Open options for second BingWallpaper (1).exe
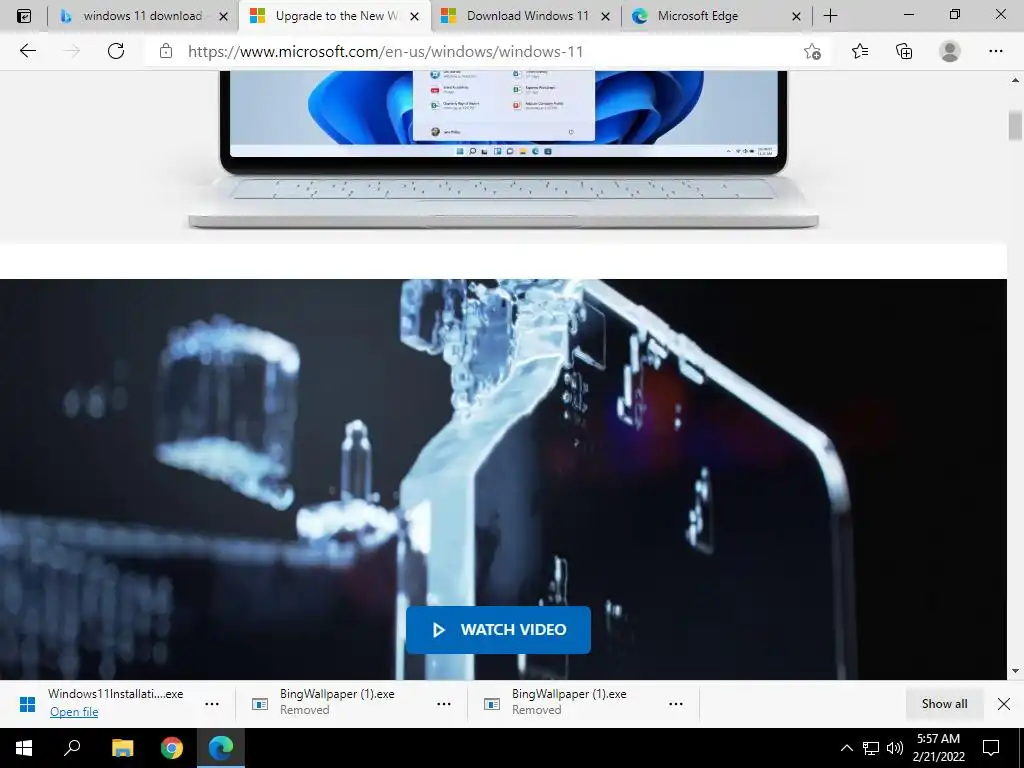 click(676, 704)
